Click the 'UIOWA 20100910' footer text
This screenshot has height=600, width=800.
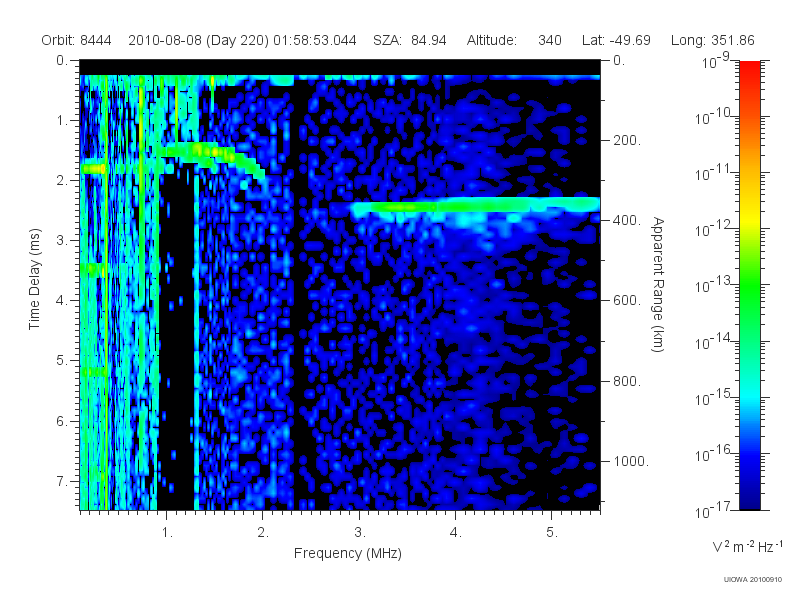point(753,580)
